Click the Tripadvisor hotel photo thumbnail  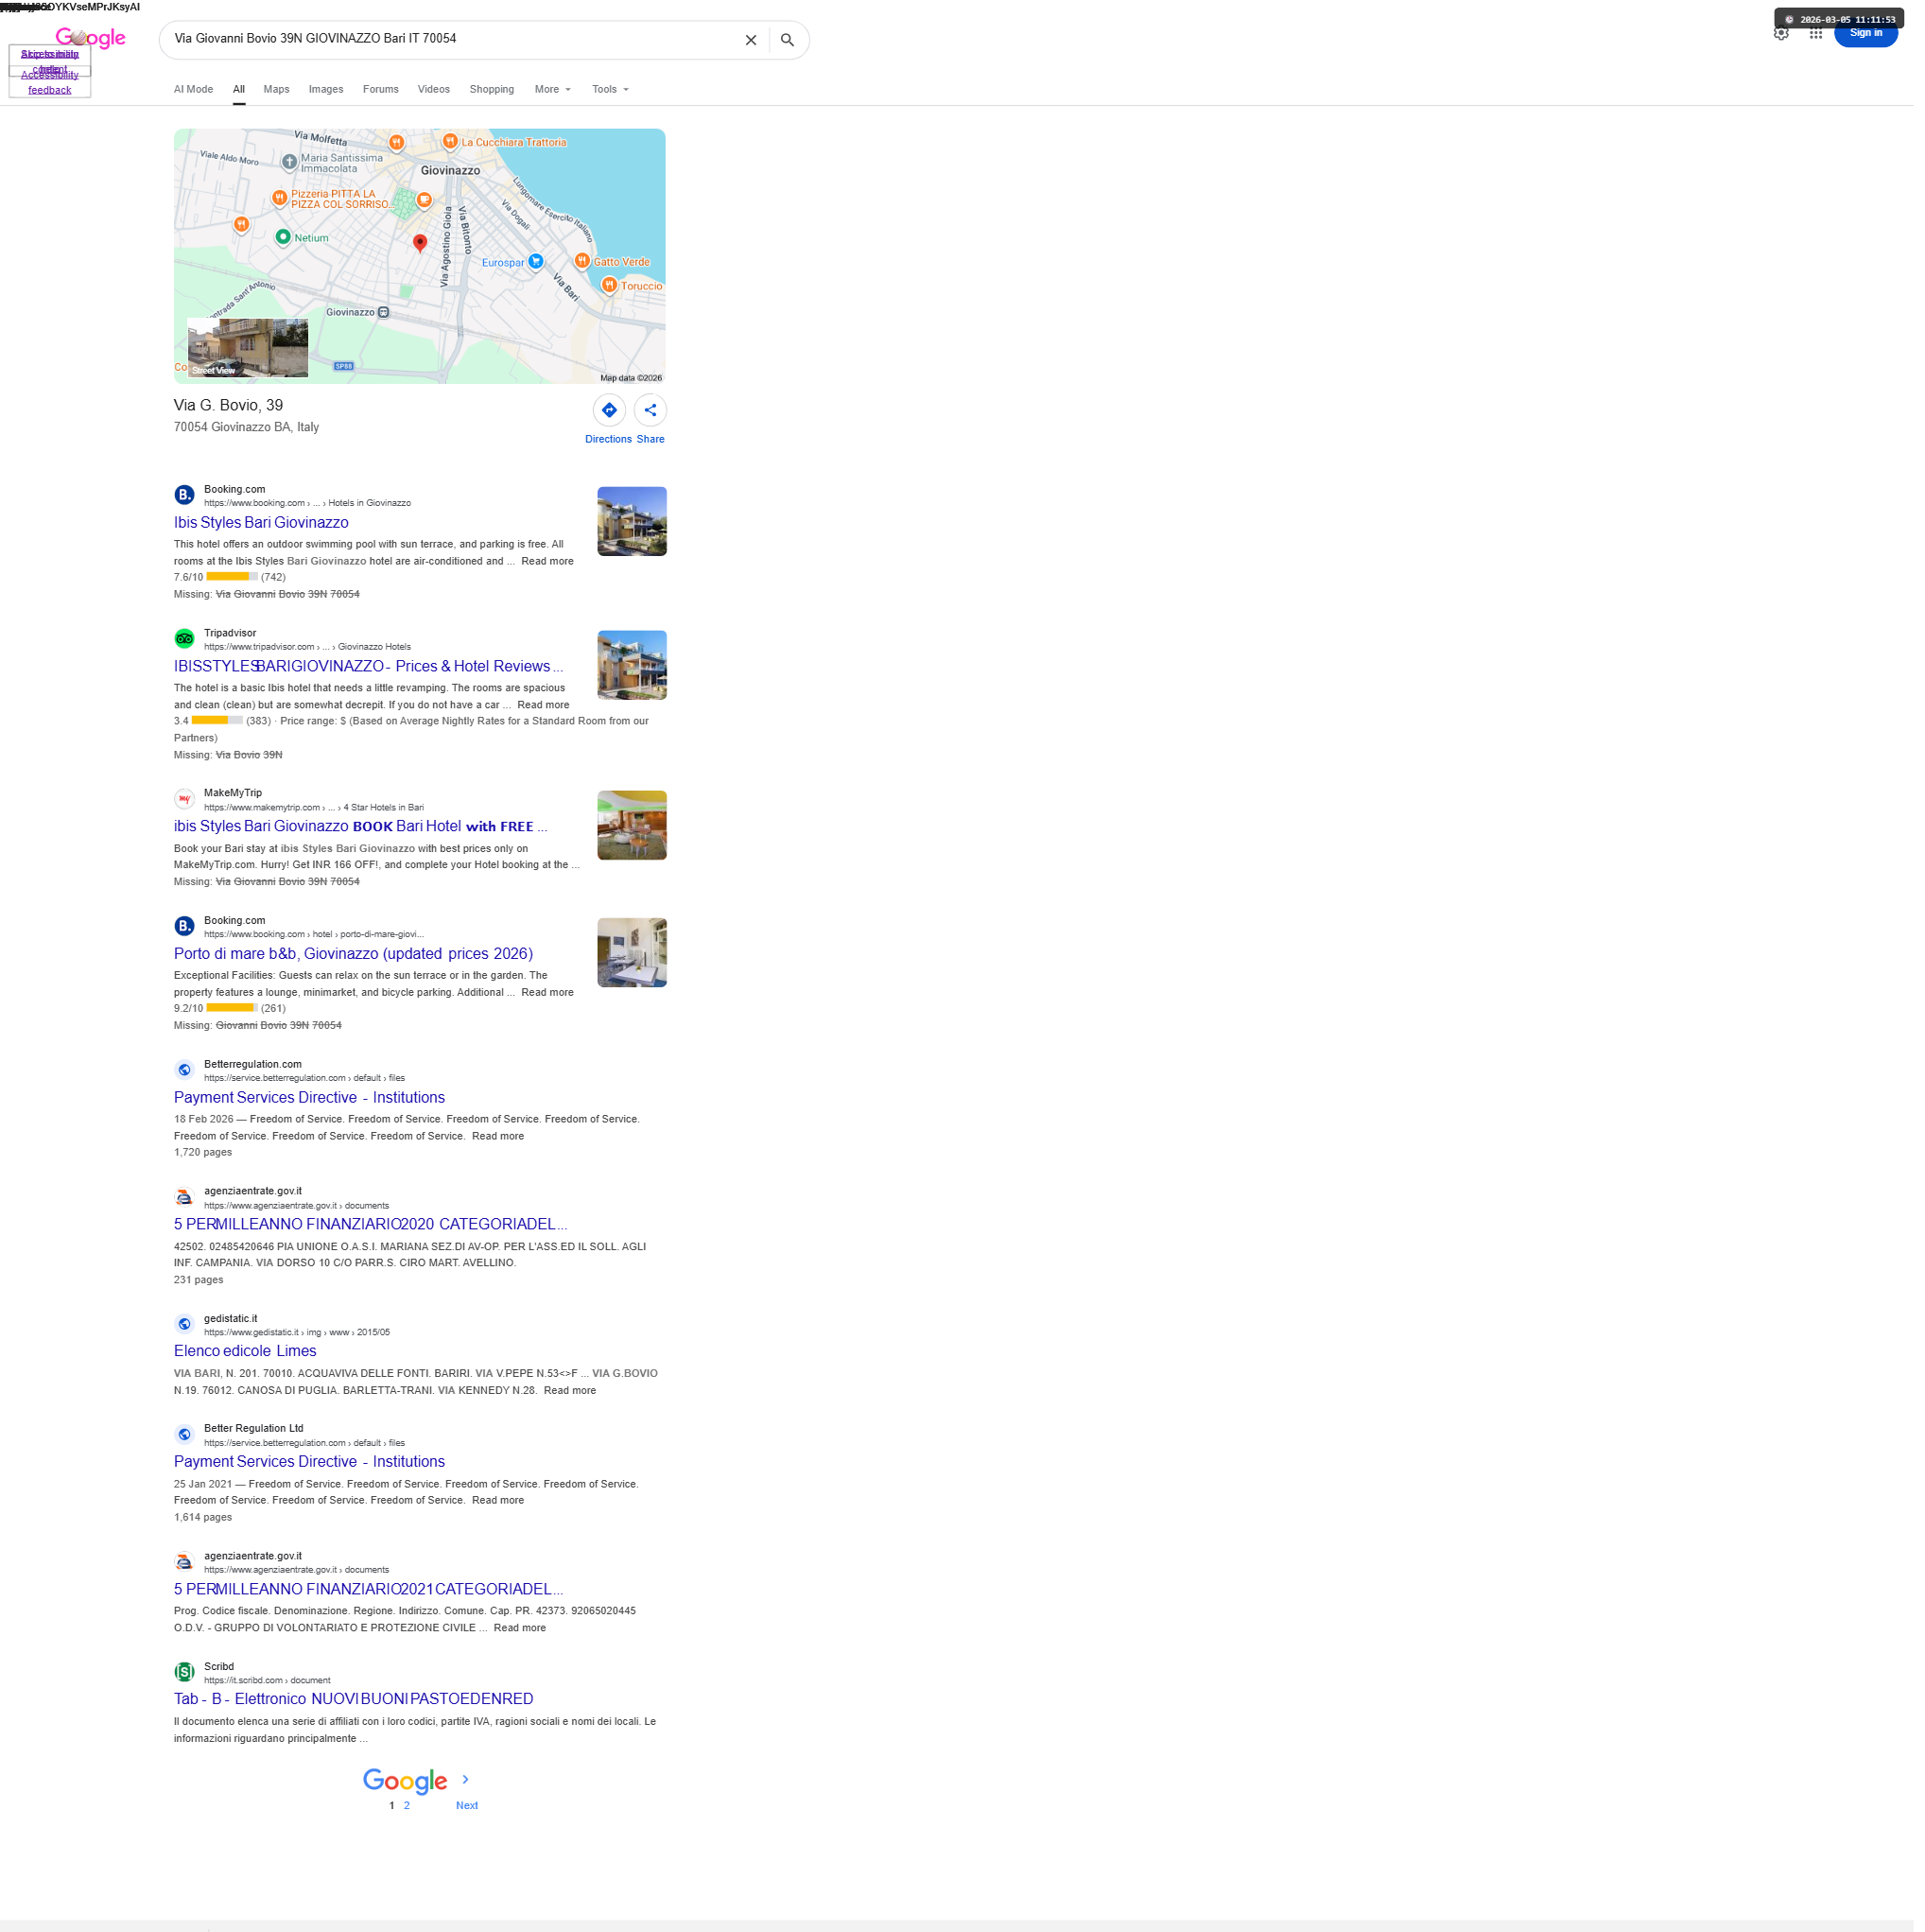[636, 669]
